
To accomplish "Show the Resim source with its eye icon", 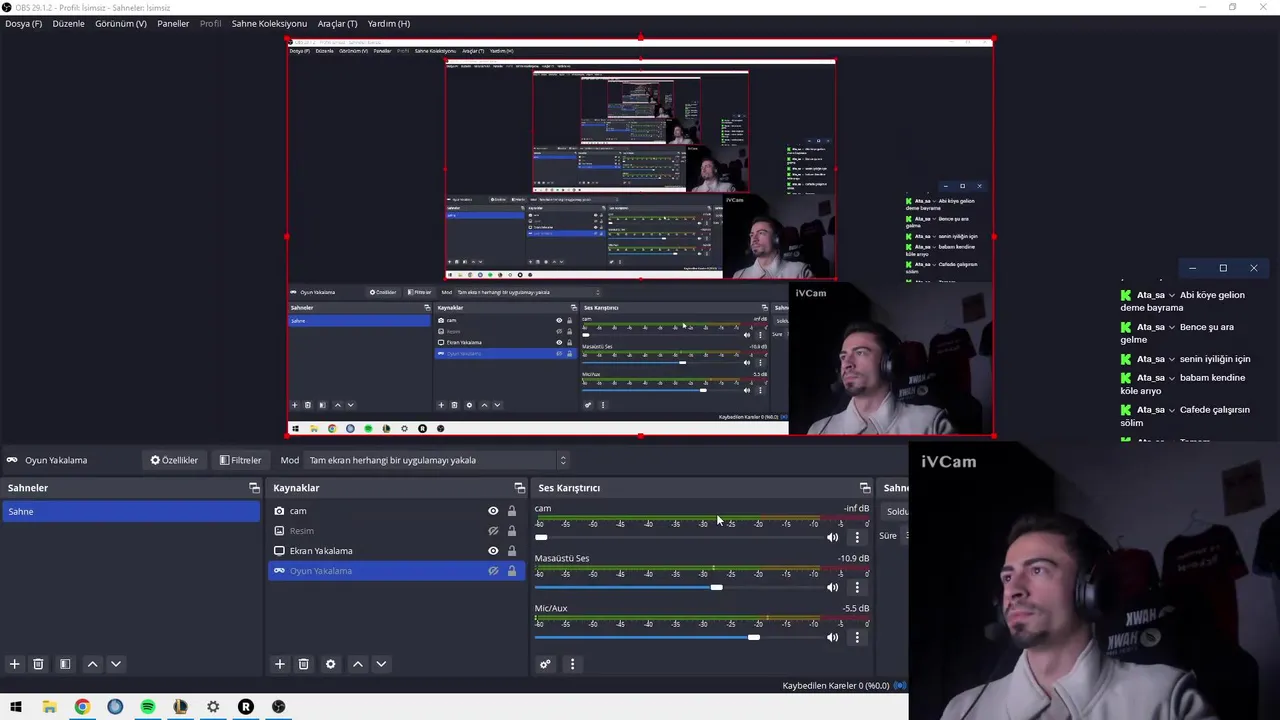I will point(493,531).
